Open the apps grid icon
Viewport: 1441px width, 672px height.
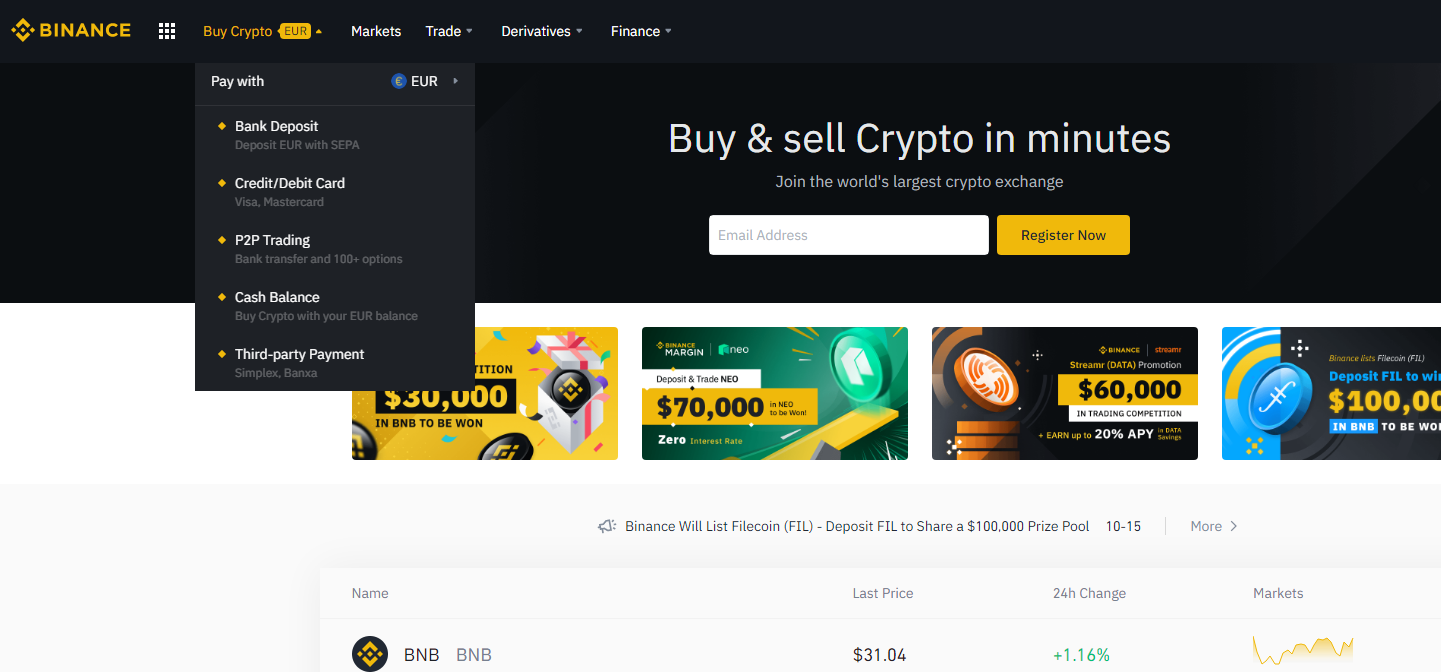coord(167,31)
